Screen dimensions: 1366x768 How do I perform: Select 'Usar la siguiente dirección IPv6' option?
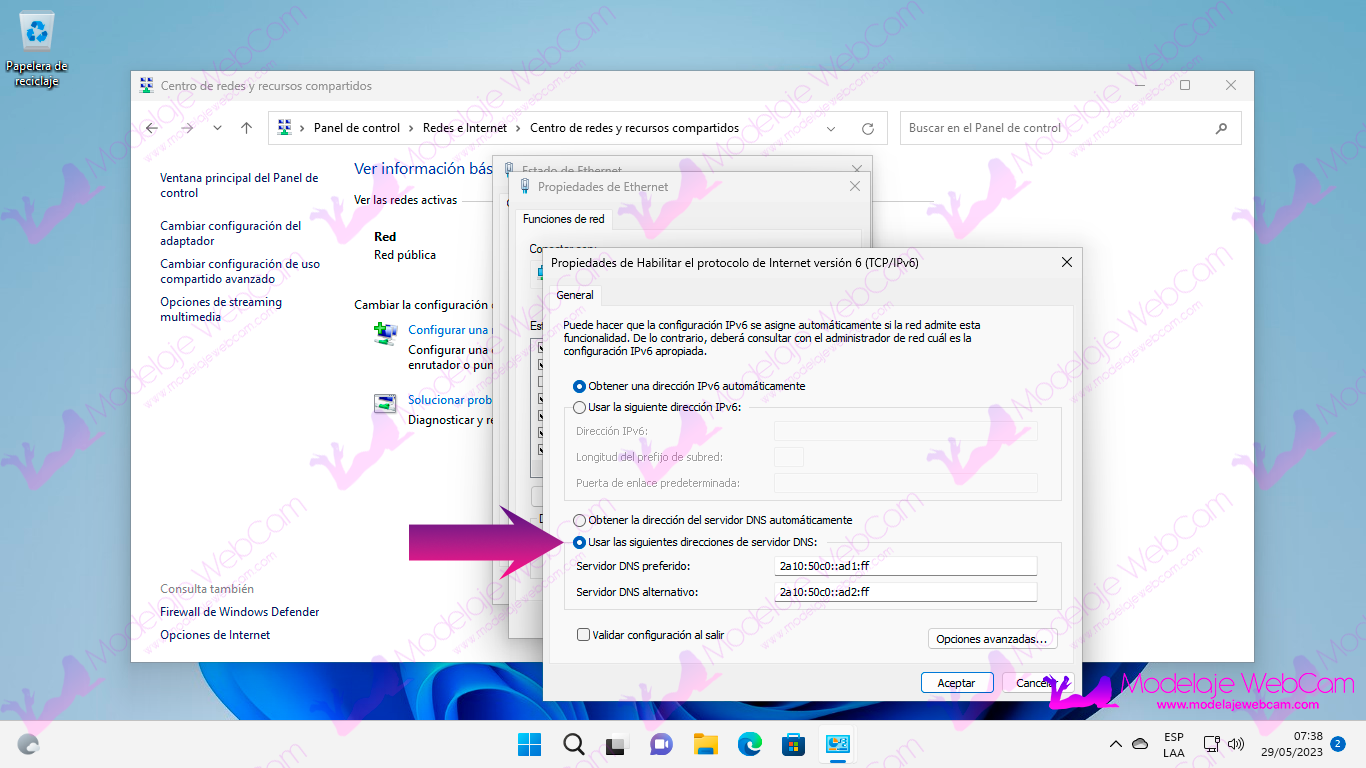580,408
